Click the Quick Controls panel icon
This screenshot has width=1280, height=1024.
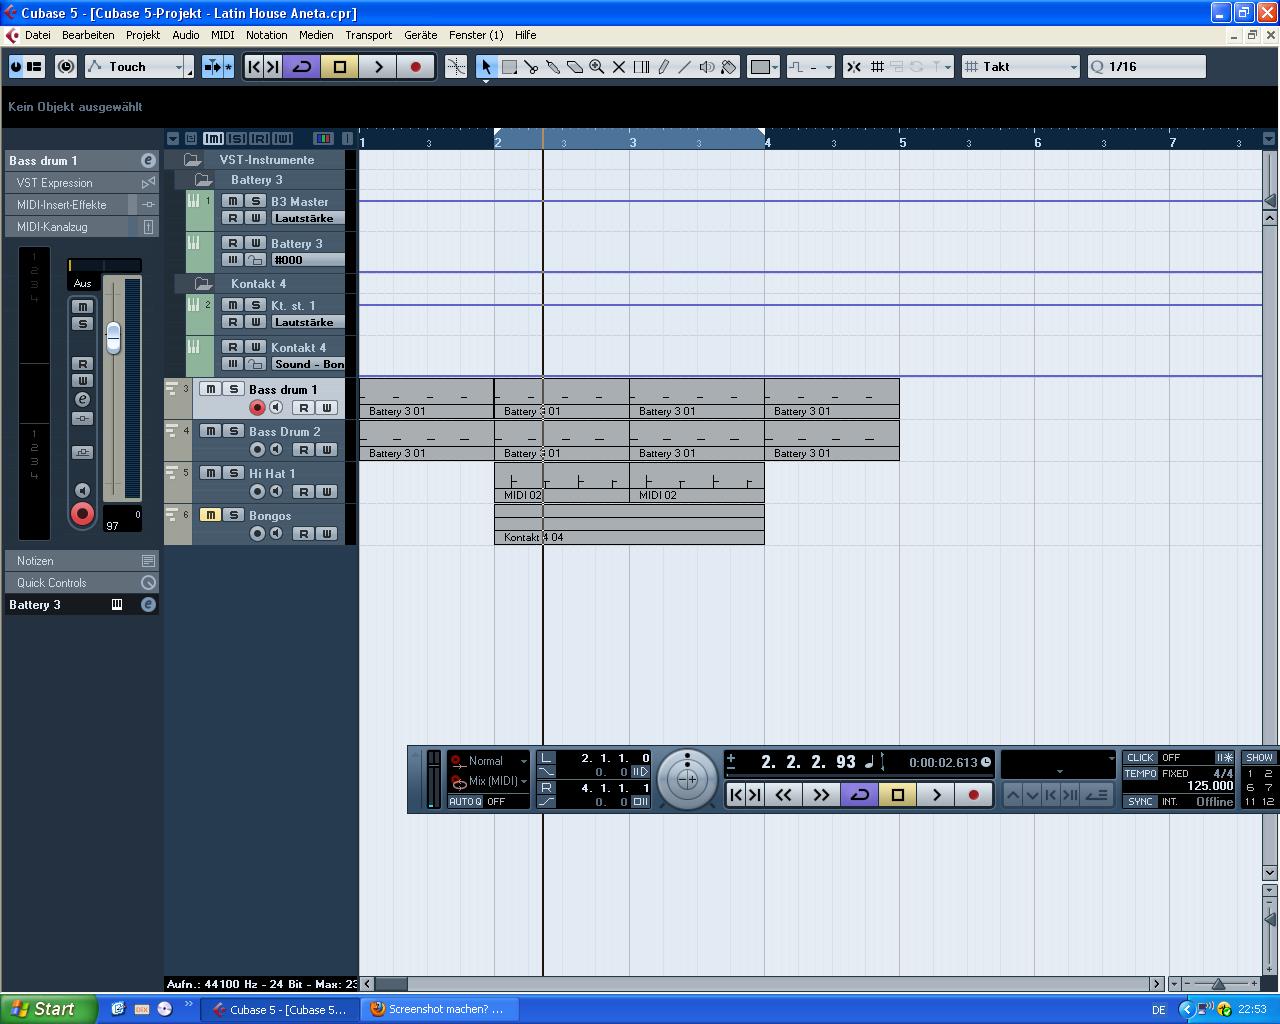pos(148,583)
